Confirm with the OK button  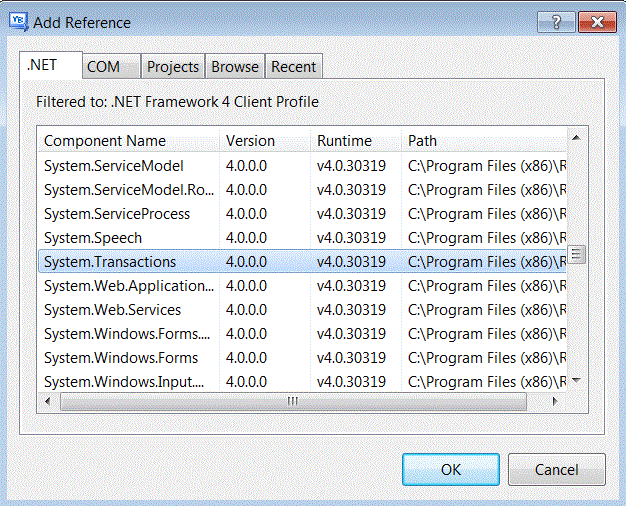pos(451,469)
